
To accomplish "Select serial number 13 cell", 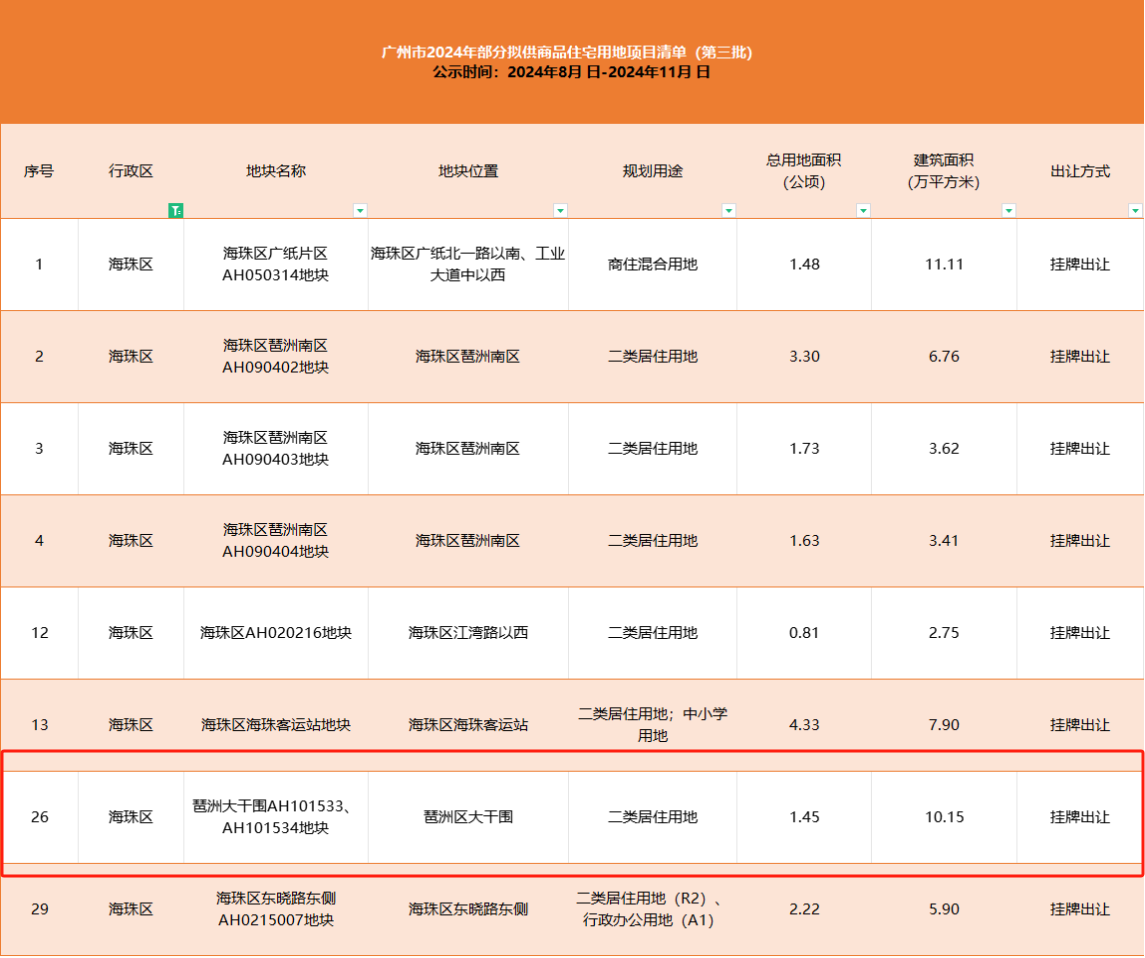I will (x=39, y=724).
